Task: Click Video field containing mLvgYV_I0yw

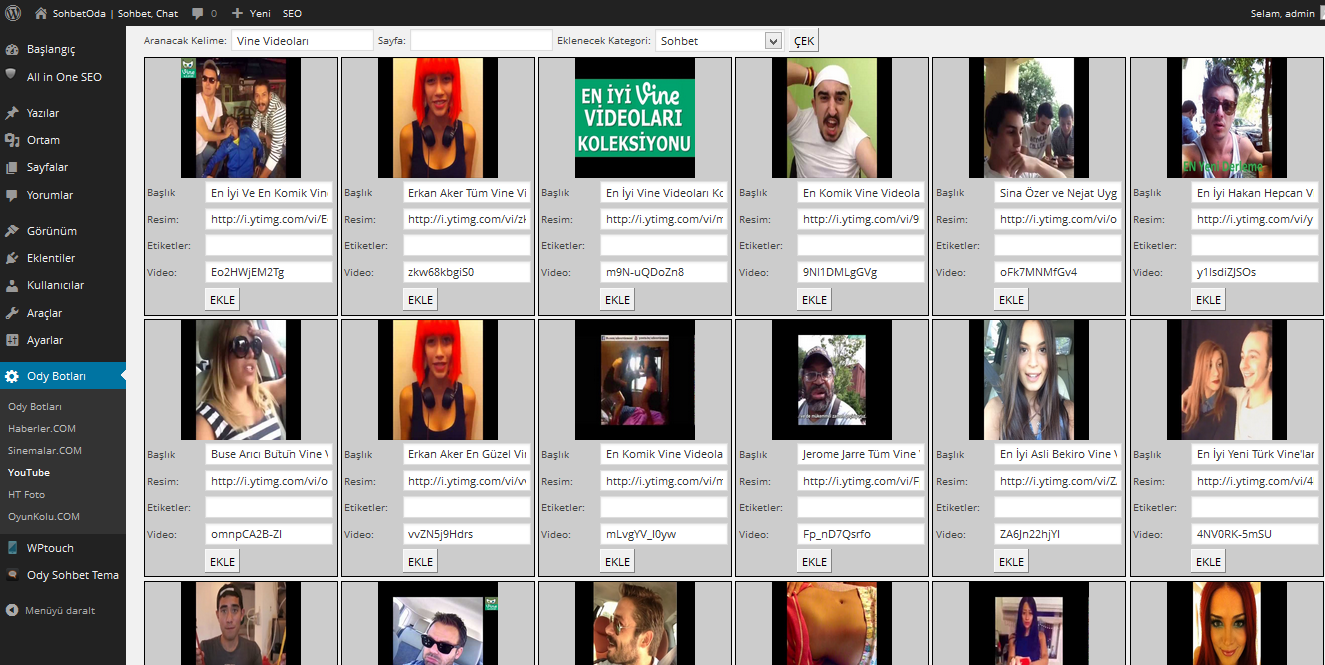Action: [x=664, y=534]
